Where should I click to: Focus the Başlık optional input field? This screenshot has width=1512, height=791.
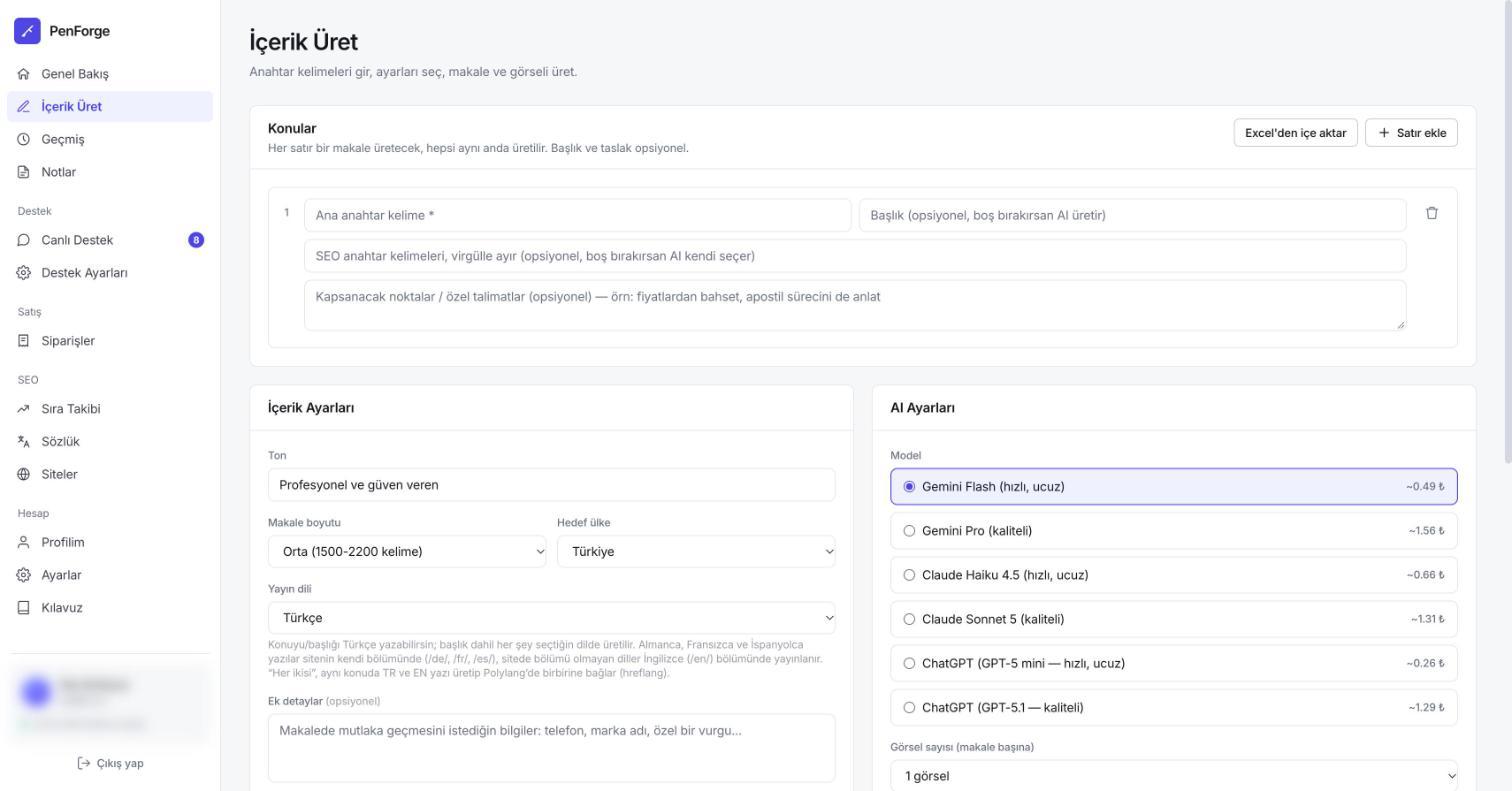click(x=1133, y=215)
